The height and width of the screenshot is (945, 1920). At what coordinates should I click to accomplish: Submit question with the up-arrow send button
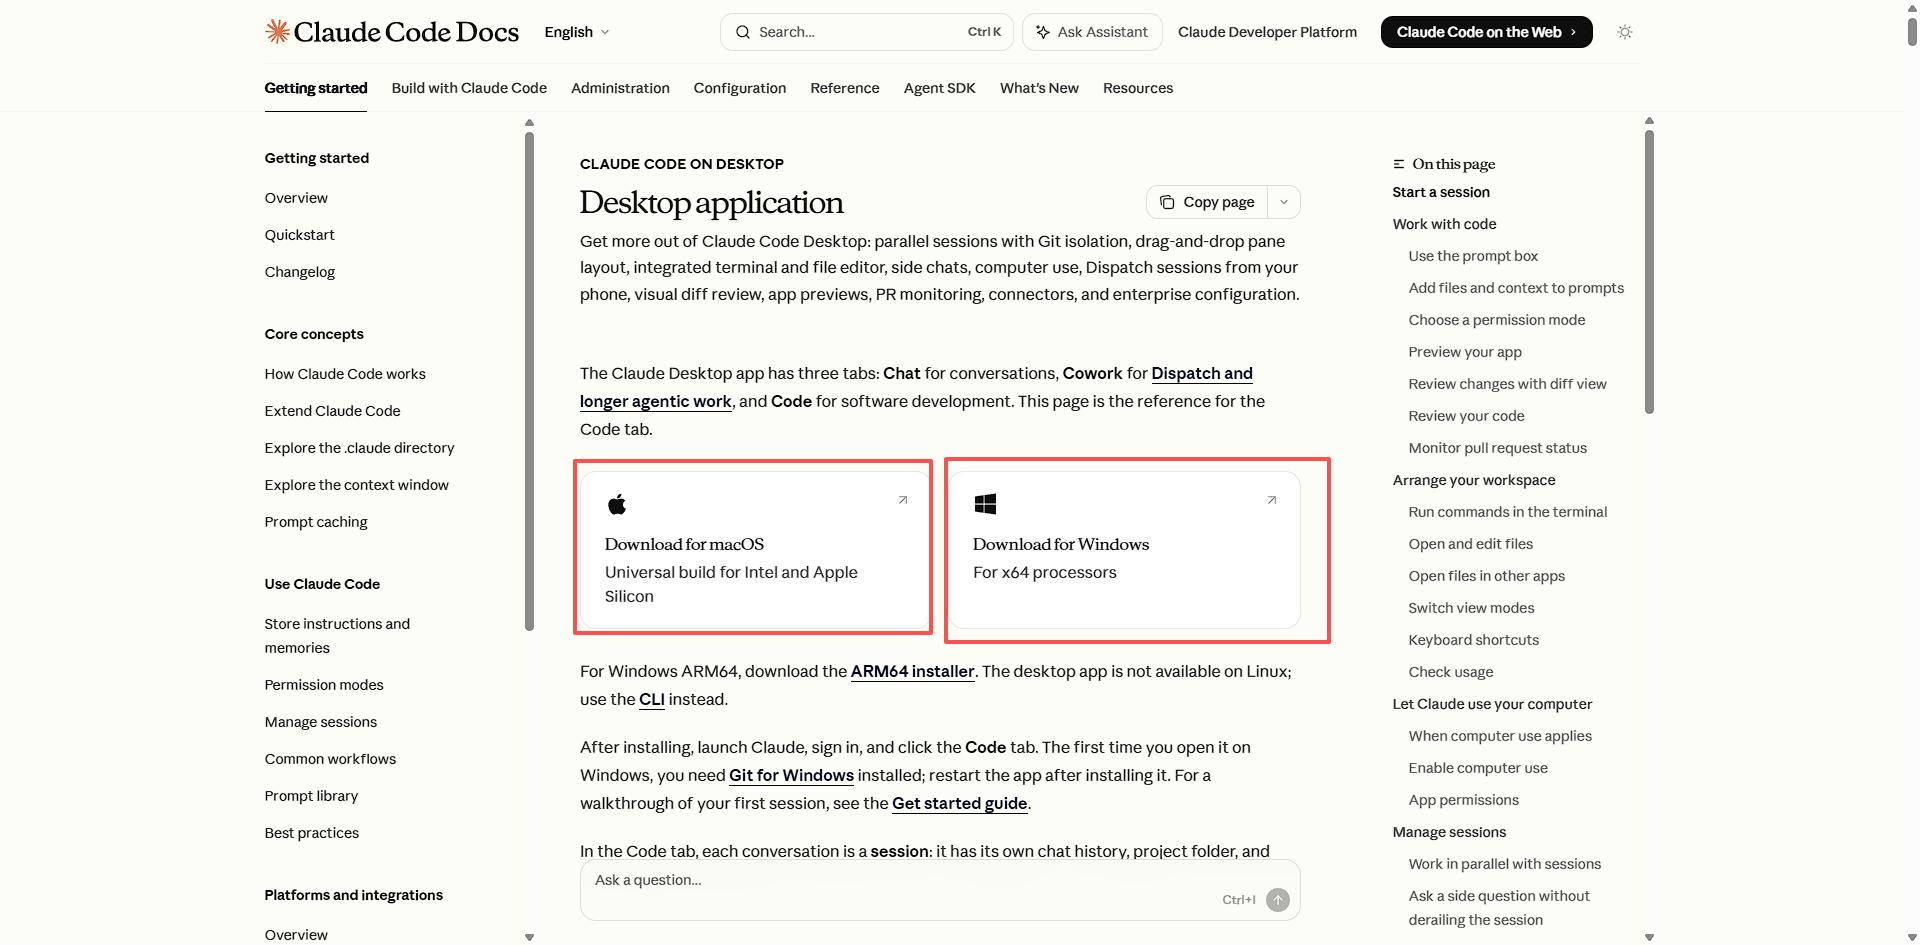click(x=1278, y=900)
